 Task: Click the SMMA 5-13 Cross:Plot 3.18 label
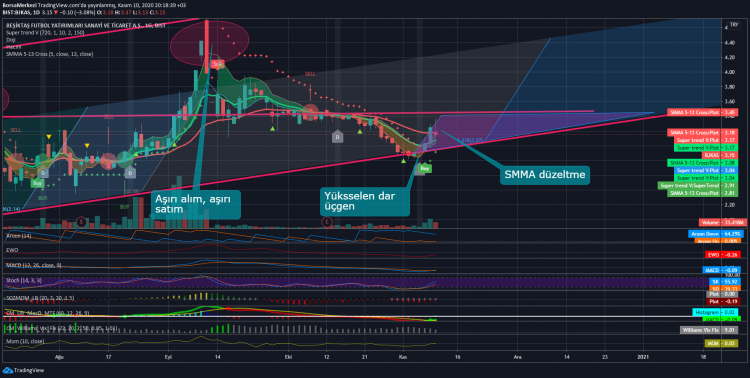click(x=702, y=133)
